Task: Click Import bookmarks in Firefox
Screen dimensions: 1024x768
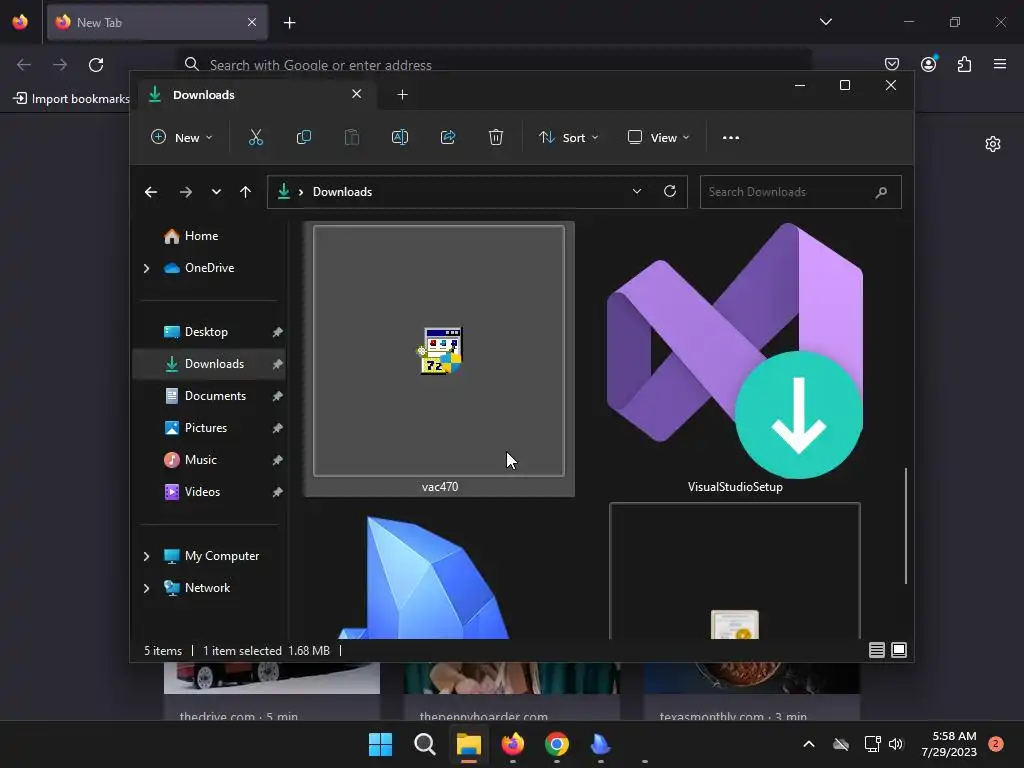Action: pos(72,99)
